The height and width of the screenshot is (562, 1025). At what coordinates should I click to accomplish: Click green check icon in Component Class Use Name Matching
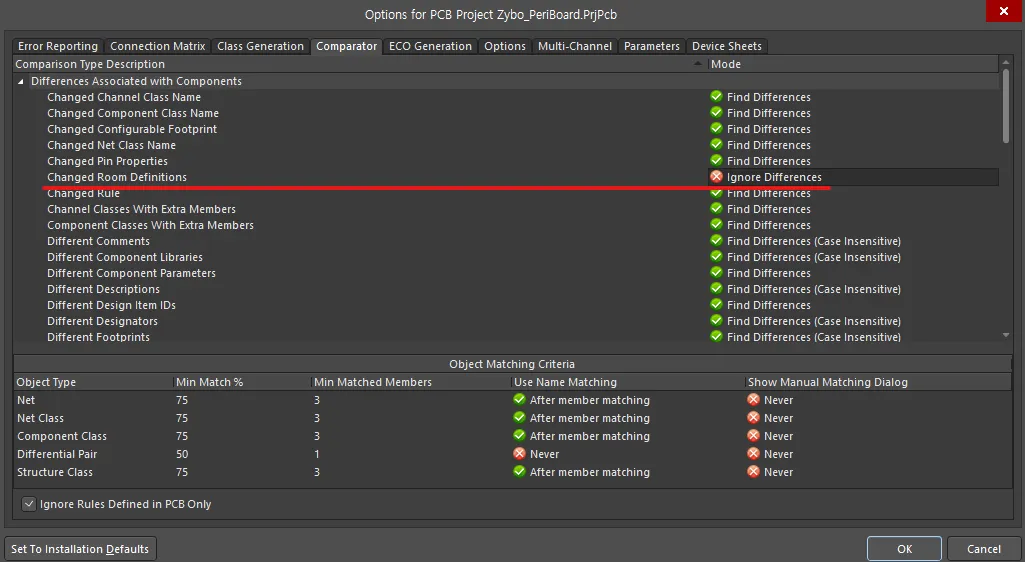pyautogui.click(x=520, y=435)
